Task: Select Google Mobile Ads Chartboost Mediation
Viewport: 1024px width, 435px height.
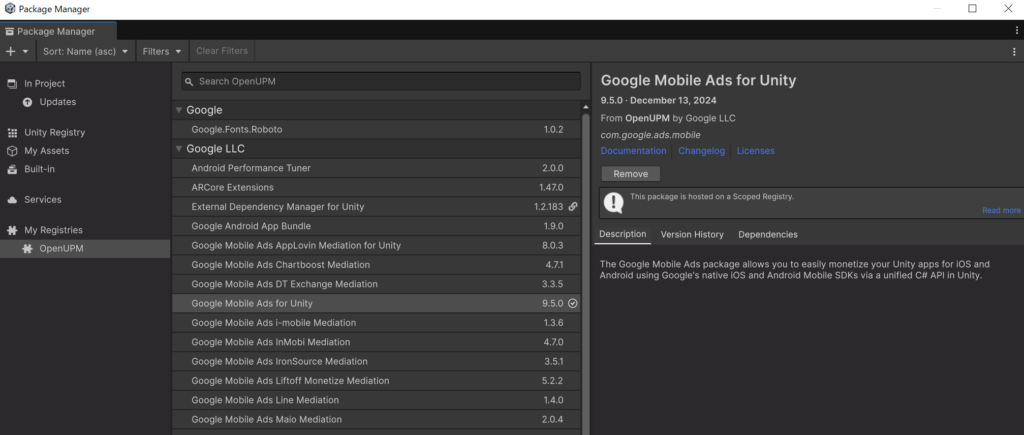Action: (376, 265)
